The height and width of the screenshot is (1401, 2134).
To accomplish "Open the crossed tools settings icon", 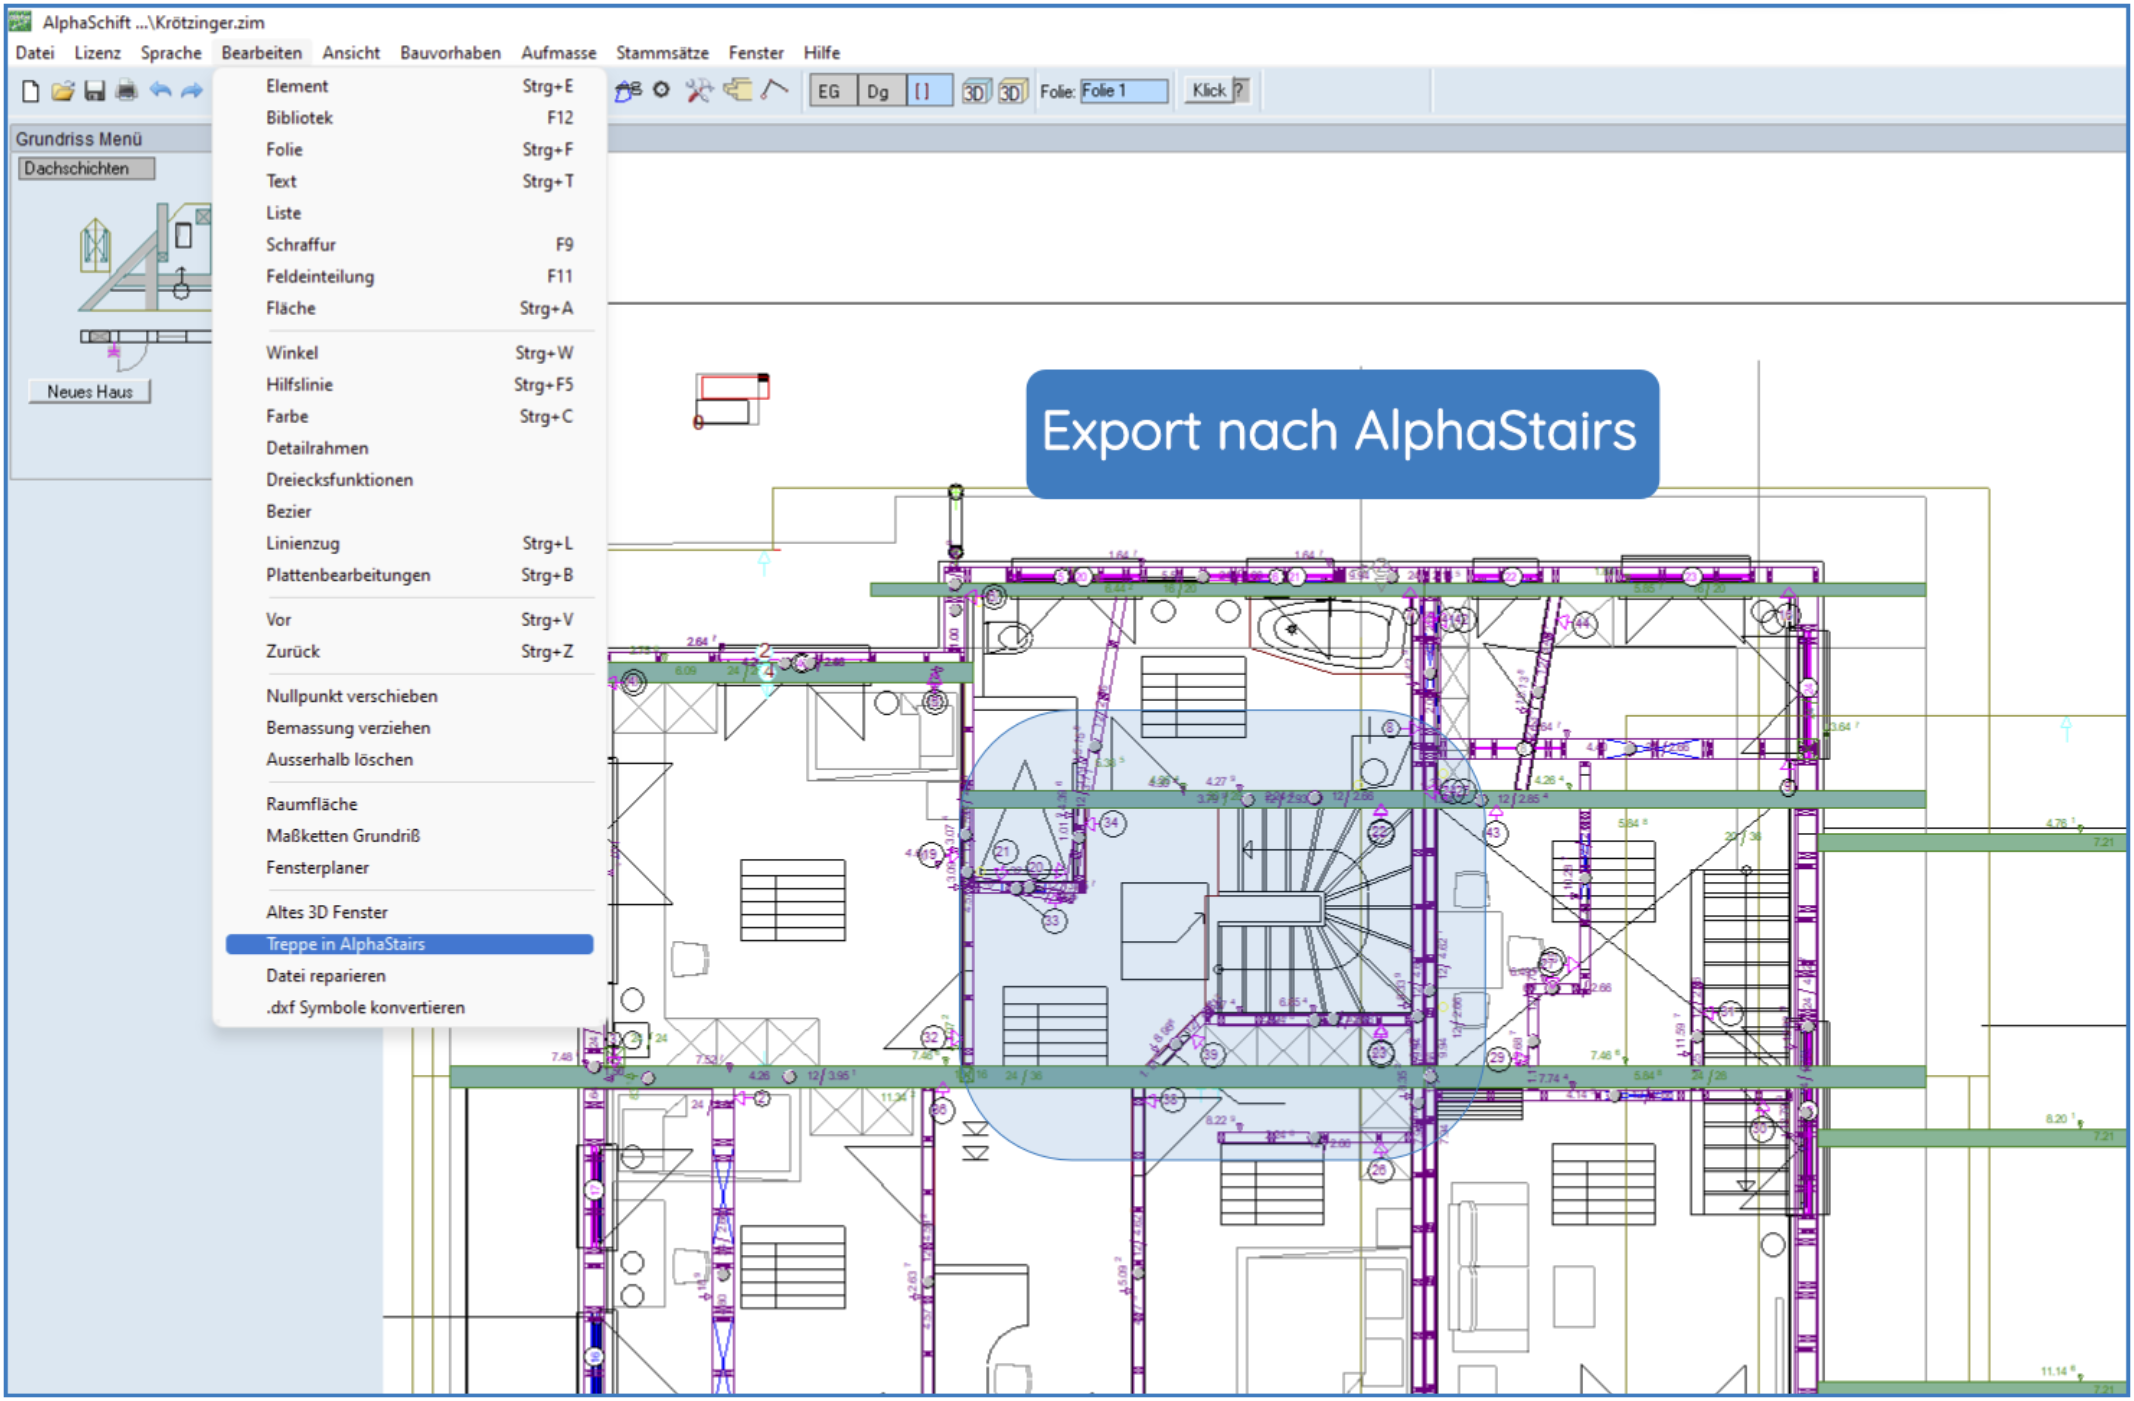I will click(x=698, y=91).
